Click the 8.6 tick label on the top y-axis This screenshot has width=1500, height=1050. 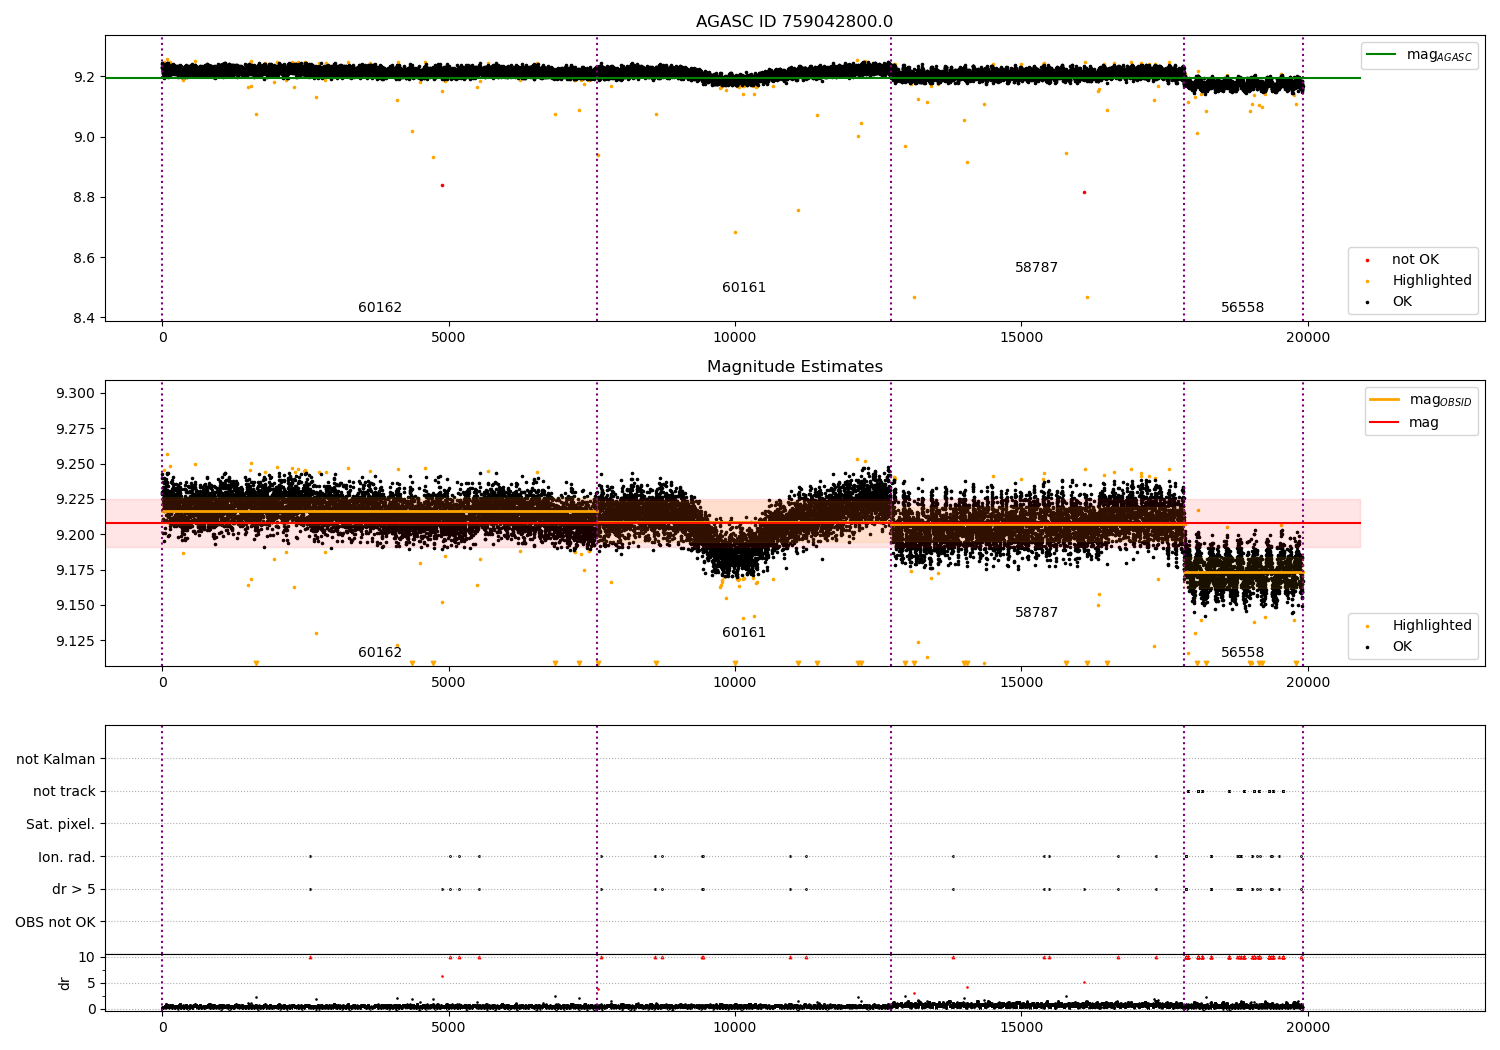pos(84,258)
